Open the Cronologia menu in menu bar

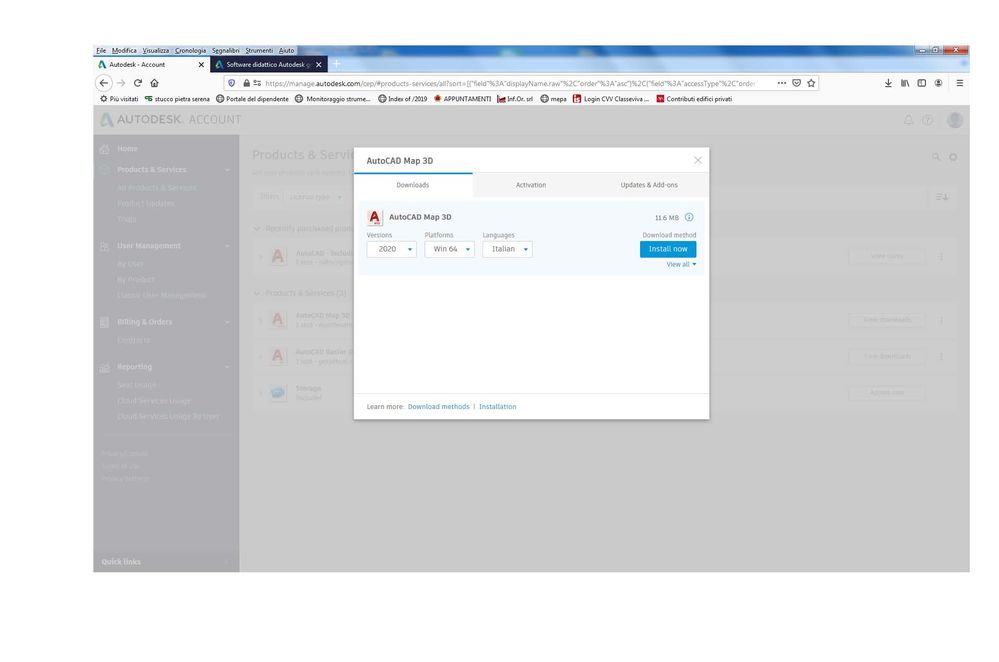(190, 50)
